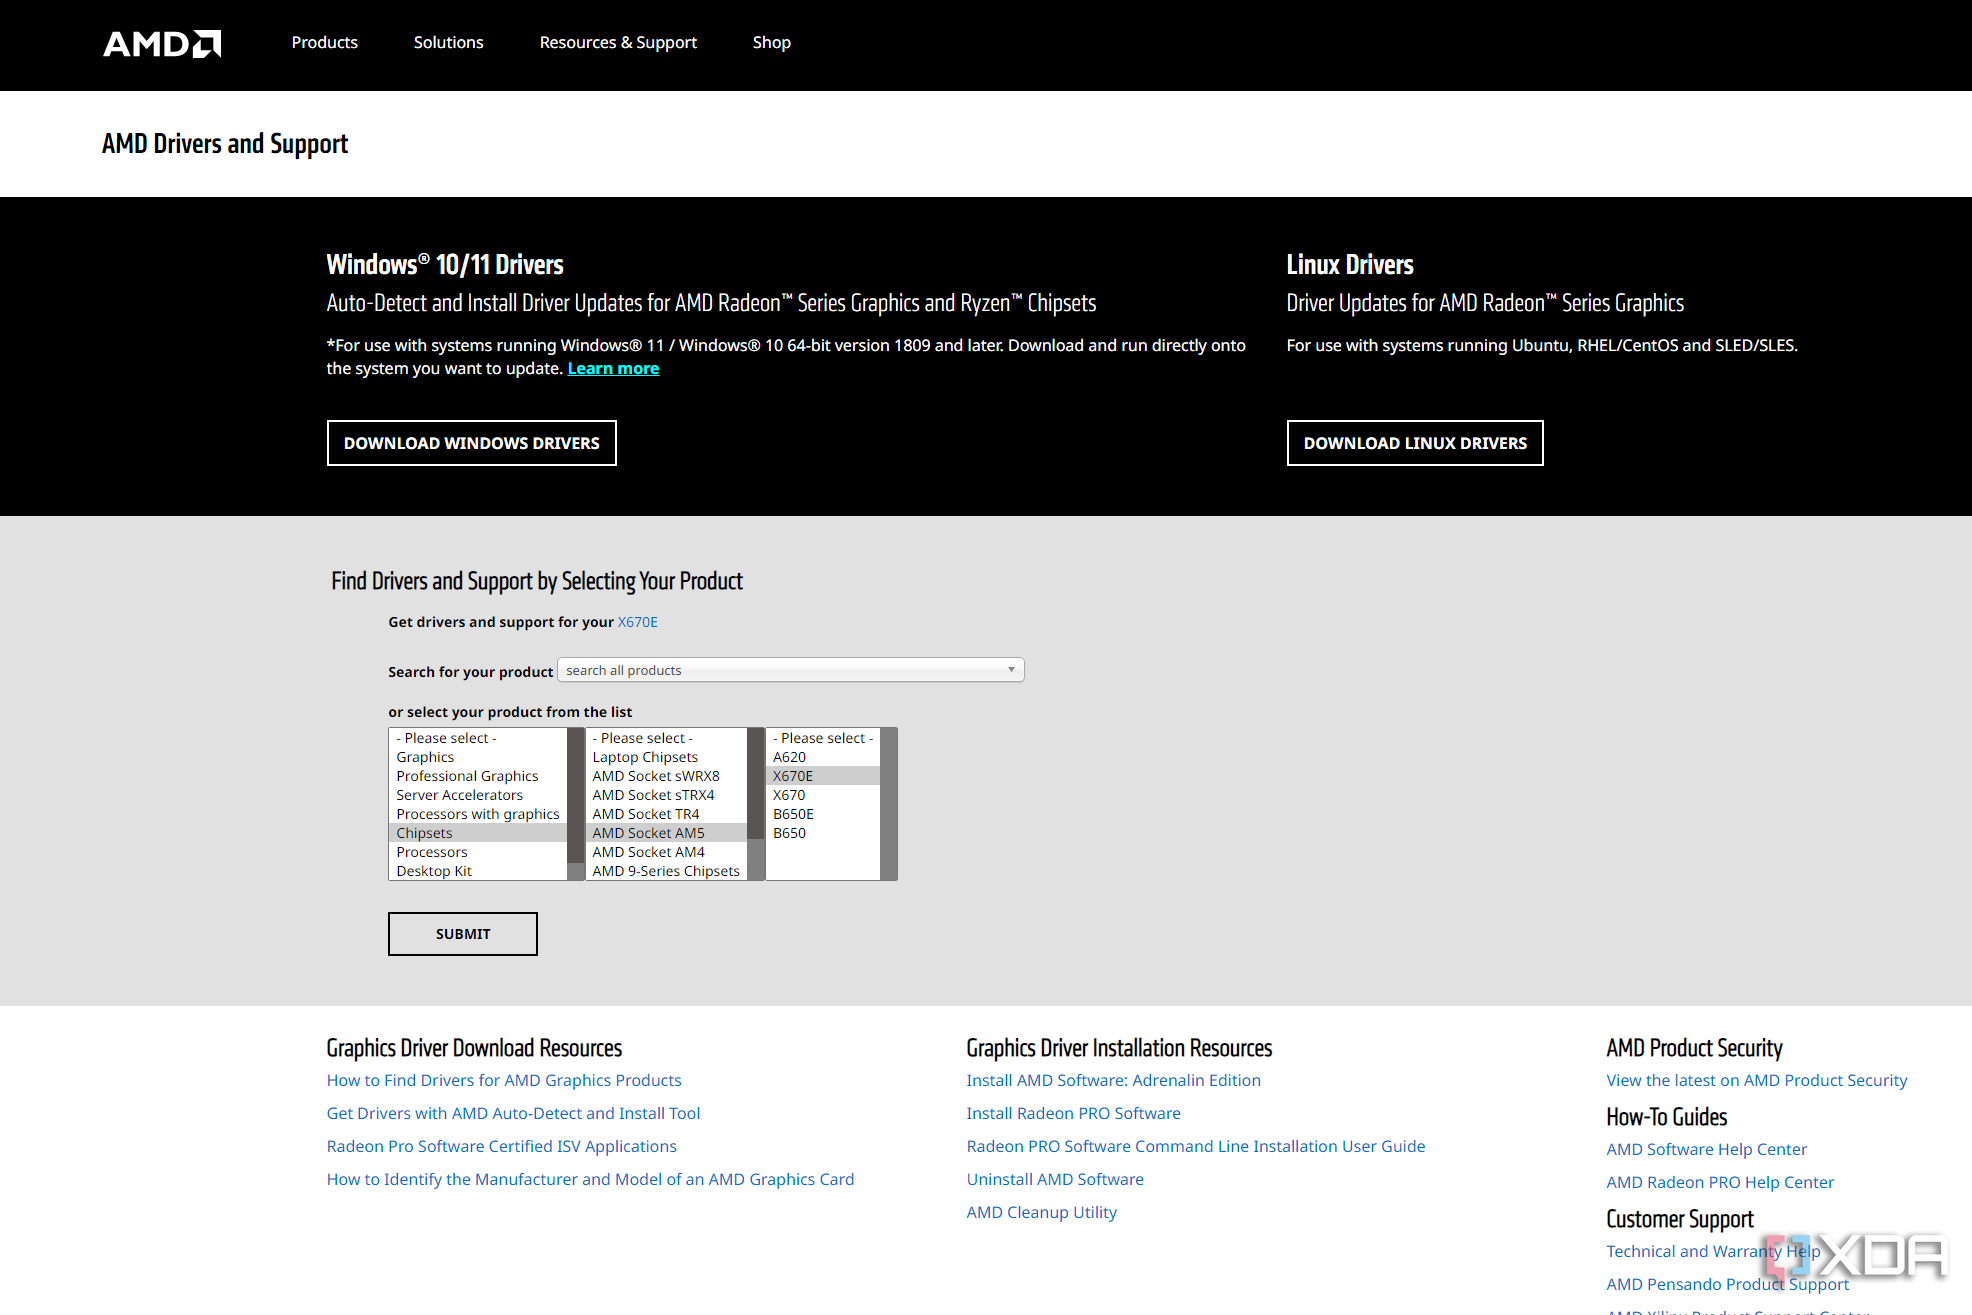
Task: Choose AMD Socket AM5
Action: click(667, 833)
